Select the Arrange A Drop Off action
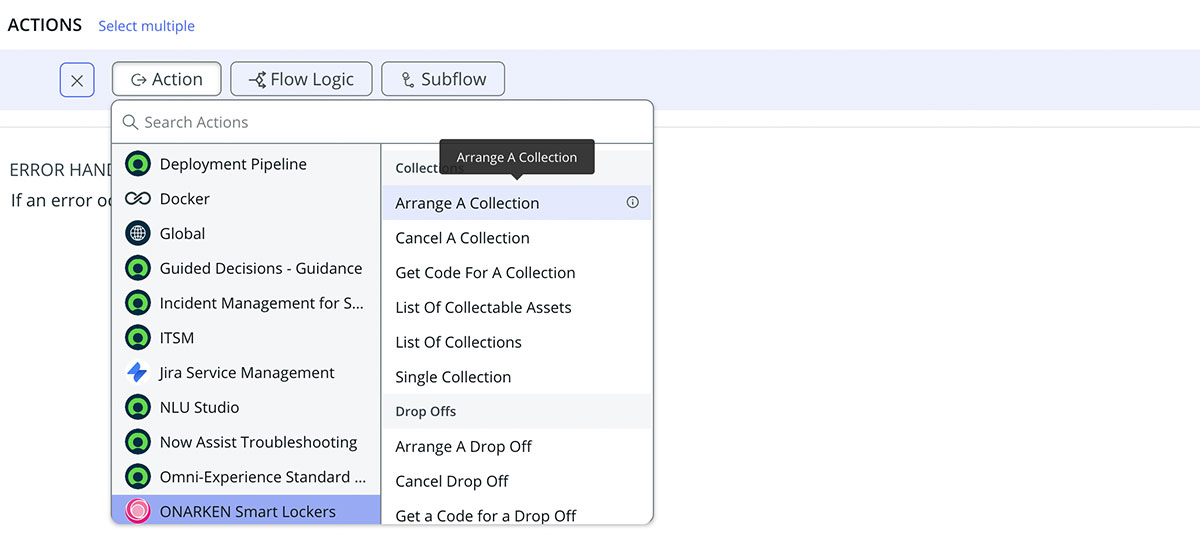 pos(517,446)
